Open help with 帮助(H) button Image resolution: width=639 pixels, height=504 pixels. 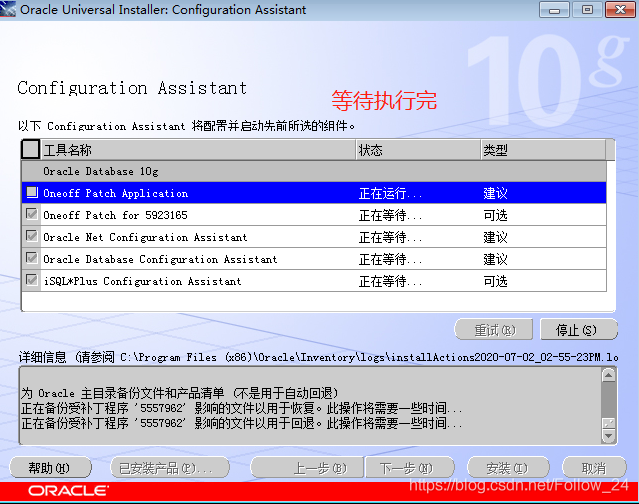[x=50, y=467]
